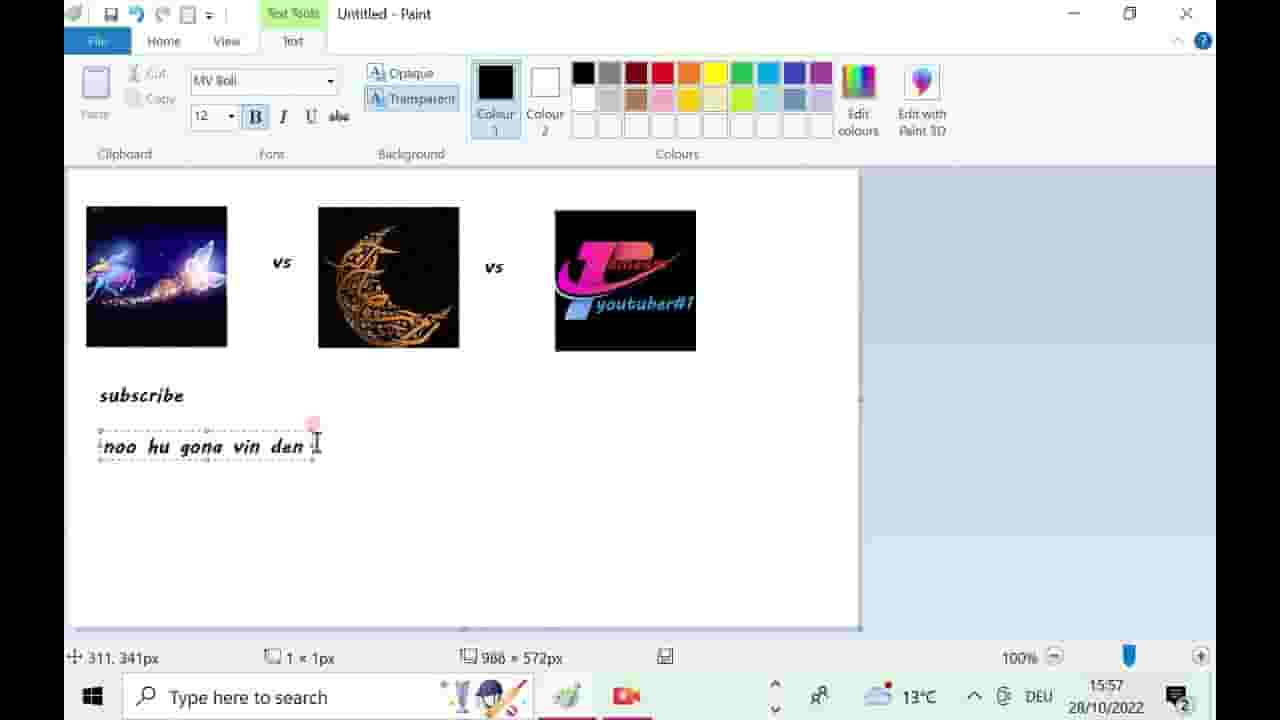Select Colour 2 background button
This screenshot has height=720, width=1280.
[x=545, y=99]
